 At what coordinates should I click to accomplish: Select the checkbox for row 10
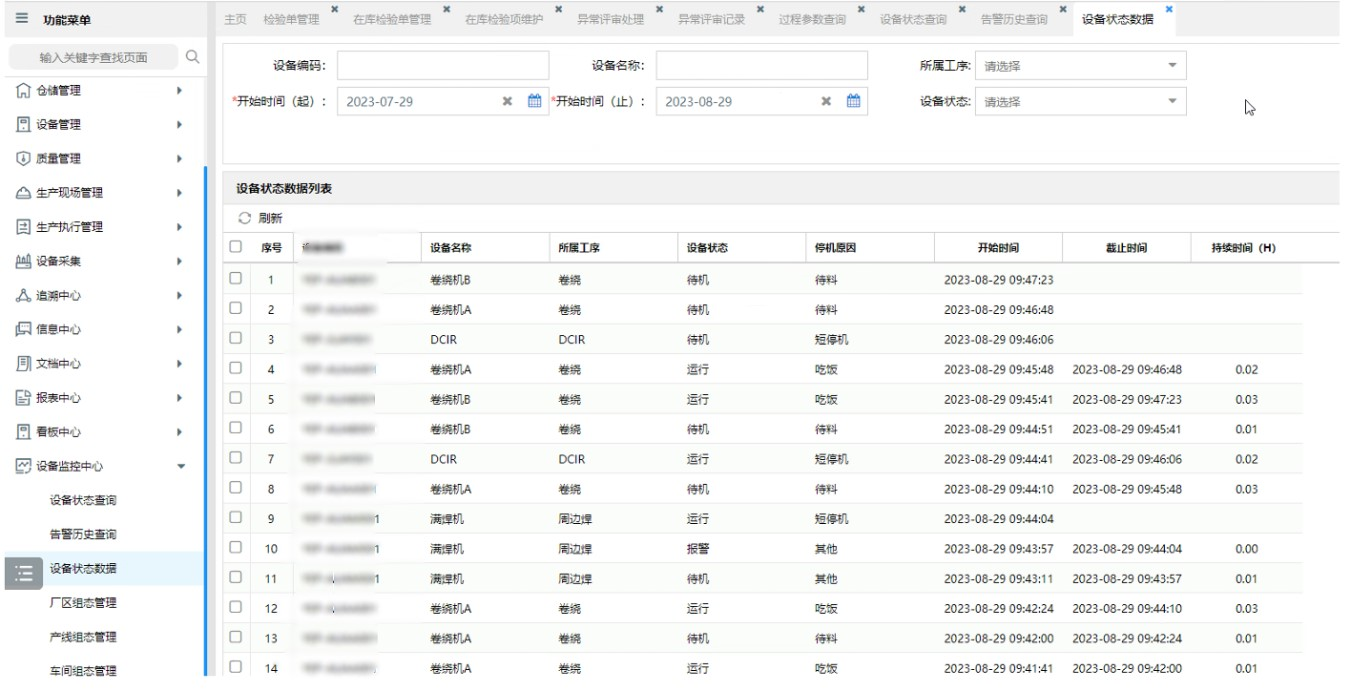(x=235, y=547)
